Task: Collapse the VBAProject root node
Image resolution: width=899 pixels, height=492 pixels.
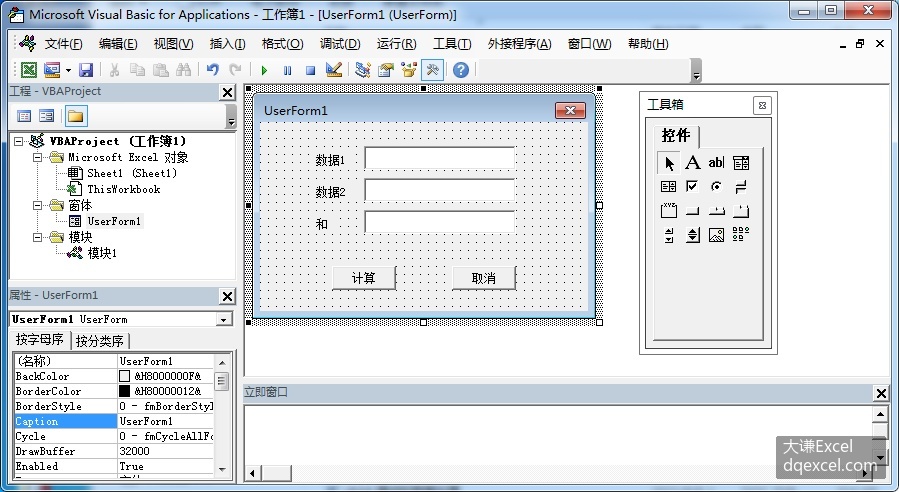Action: [18, 141]
